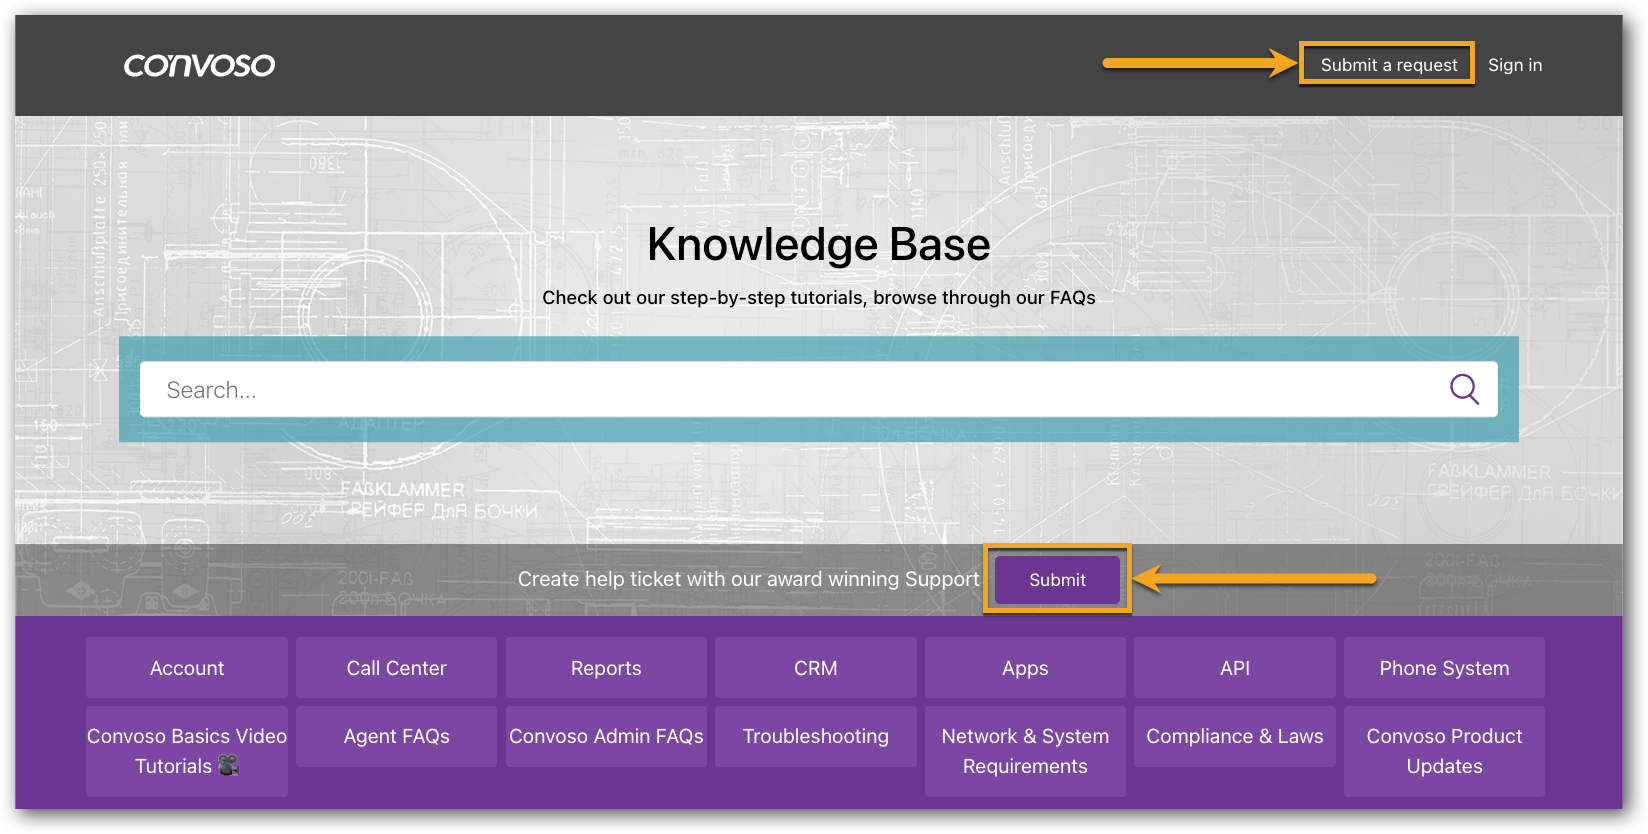This screenshot has width=1648, height=834.
Task: Open the Account category
Action: pos(187,668)
